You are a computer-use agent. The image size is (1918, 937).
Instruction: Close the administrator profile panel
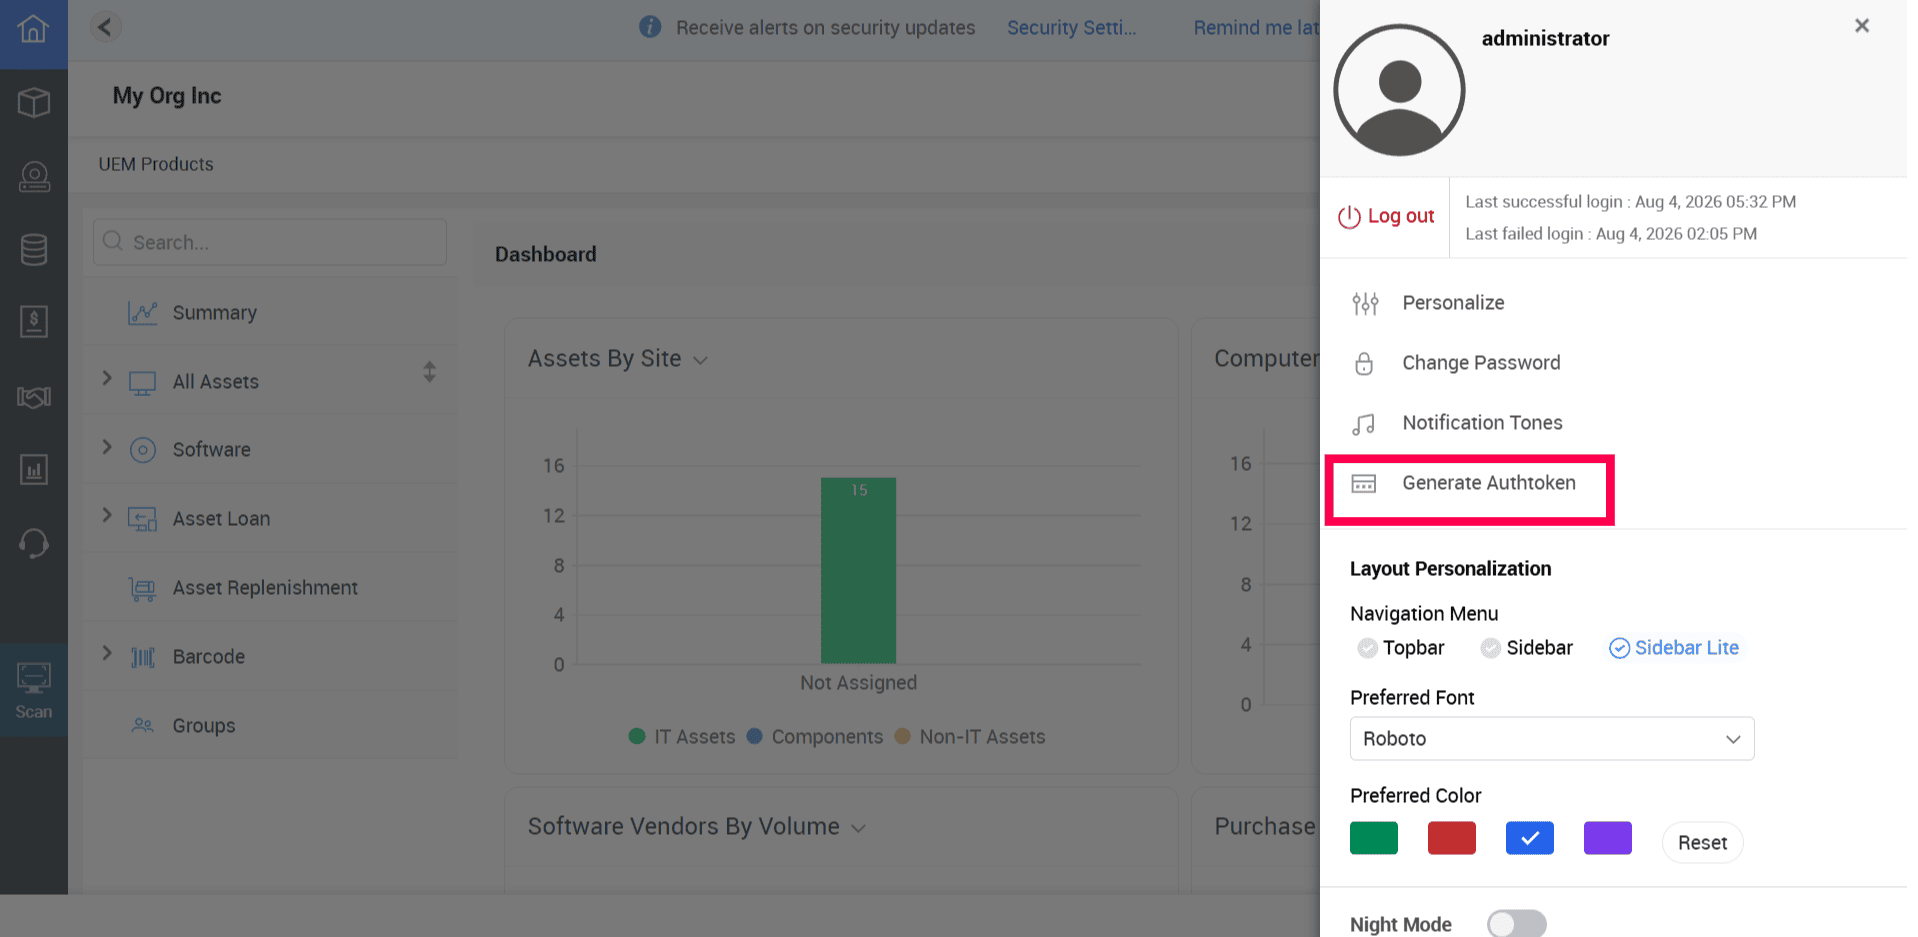click(1861, 26)
